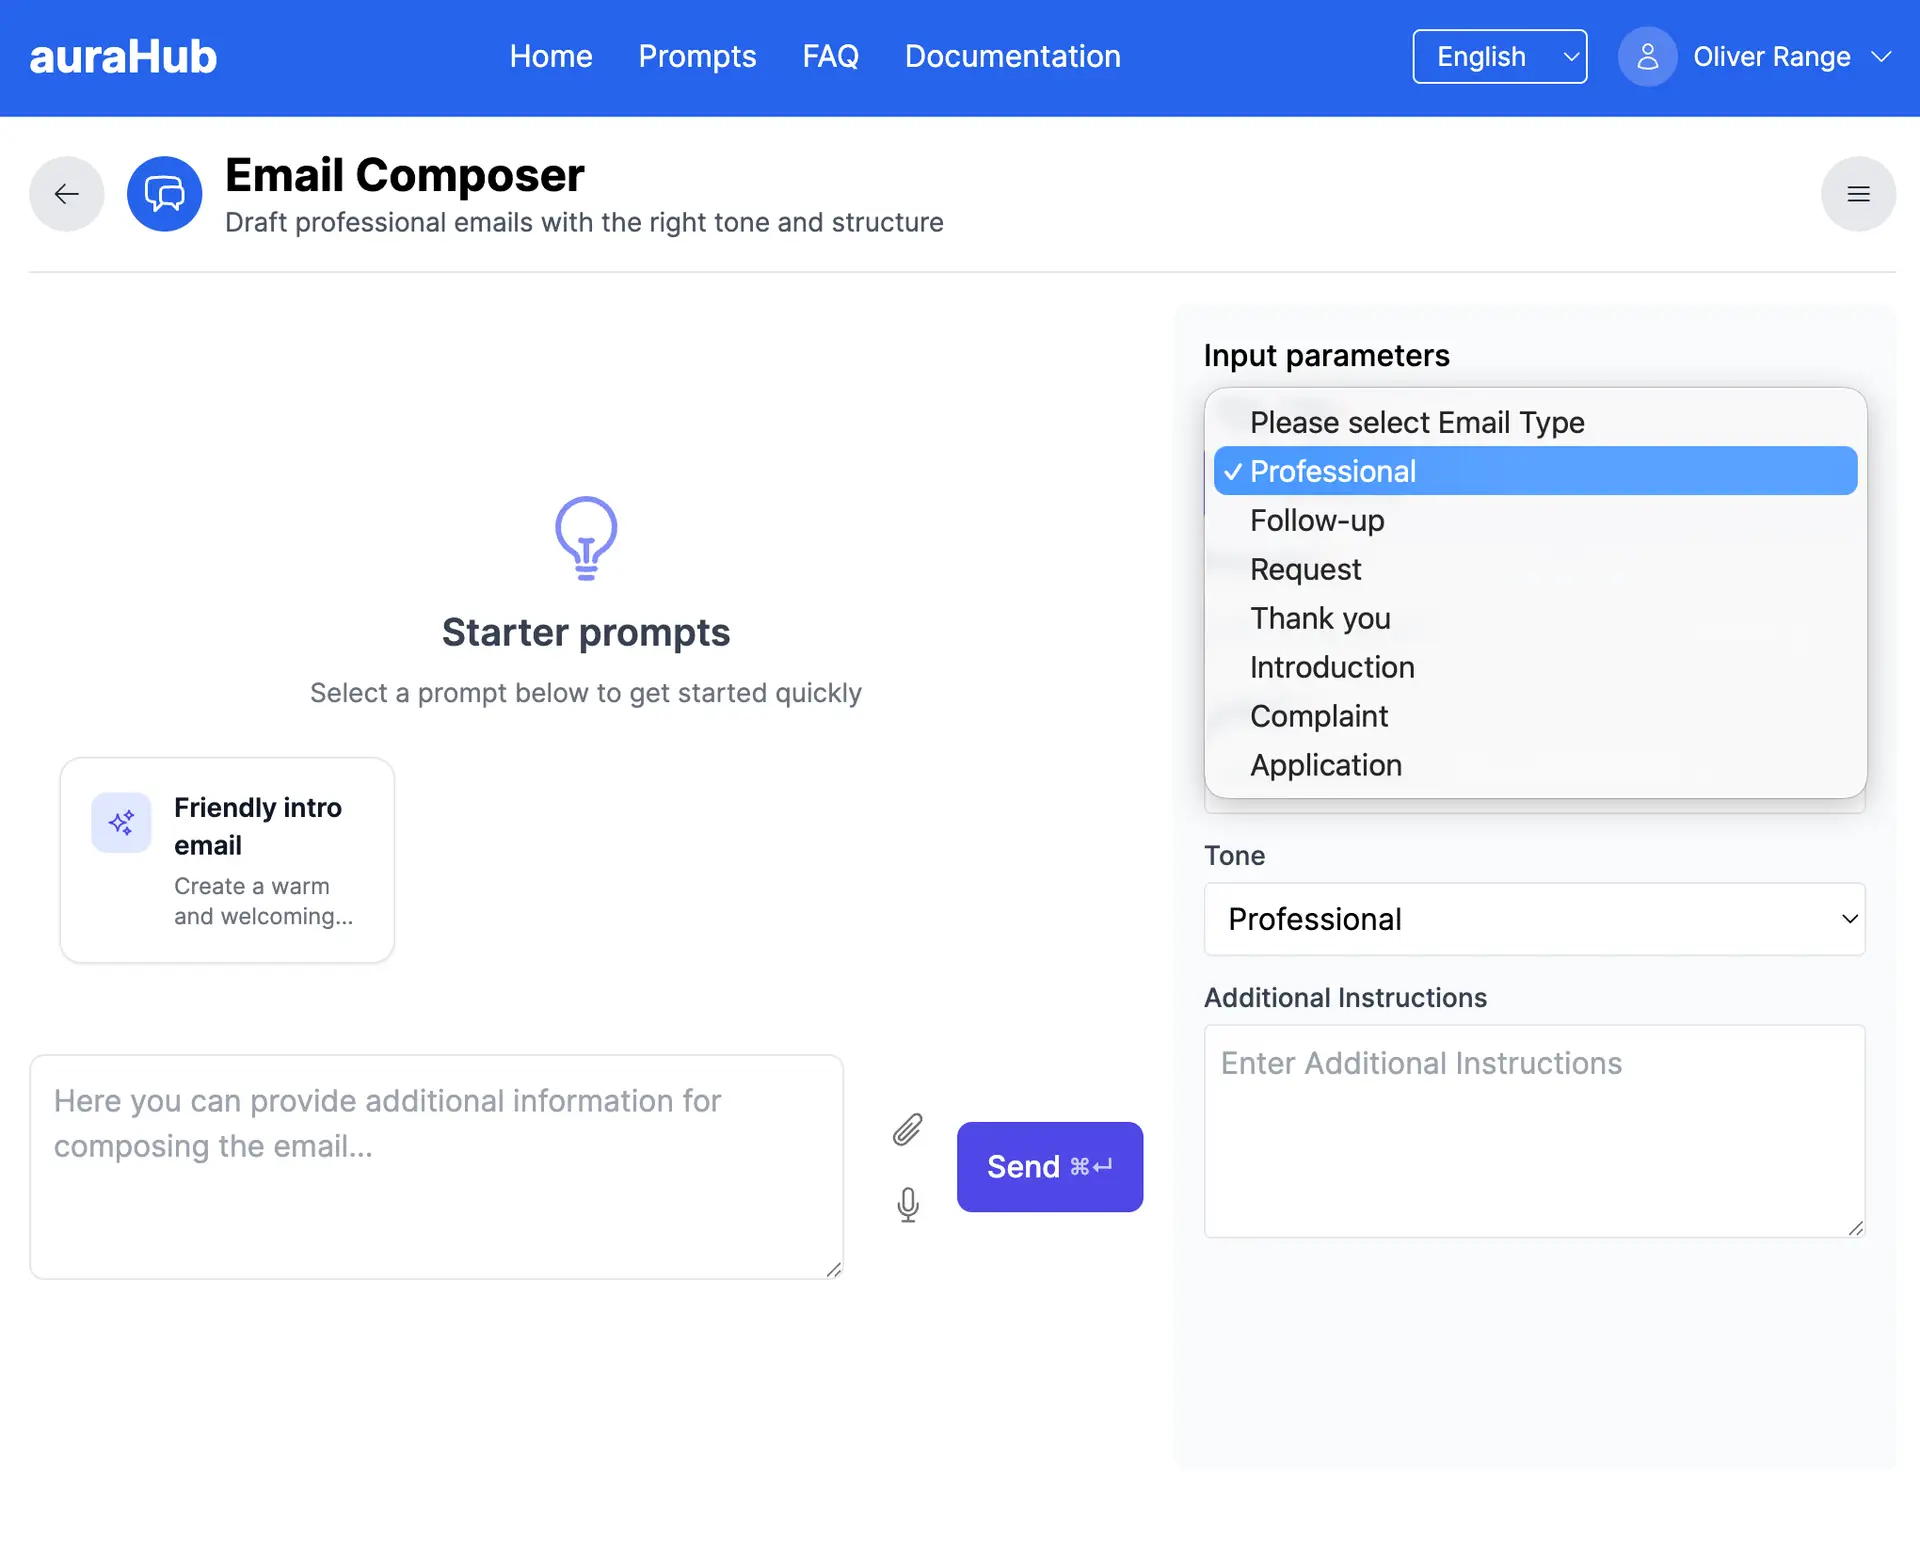Click the back arrow icon
The image size is (1920, 1553).
pyautogui.click(x=66, y=193)
